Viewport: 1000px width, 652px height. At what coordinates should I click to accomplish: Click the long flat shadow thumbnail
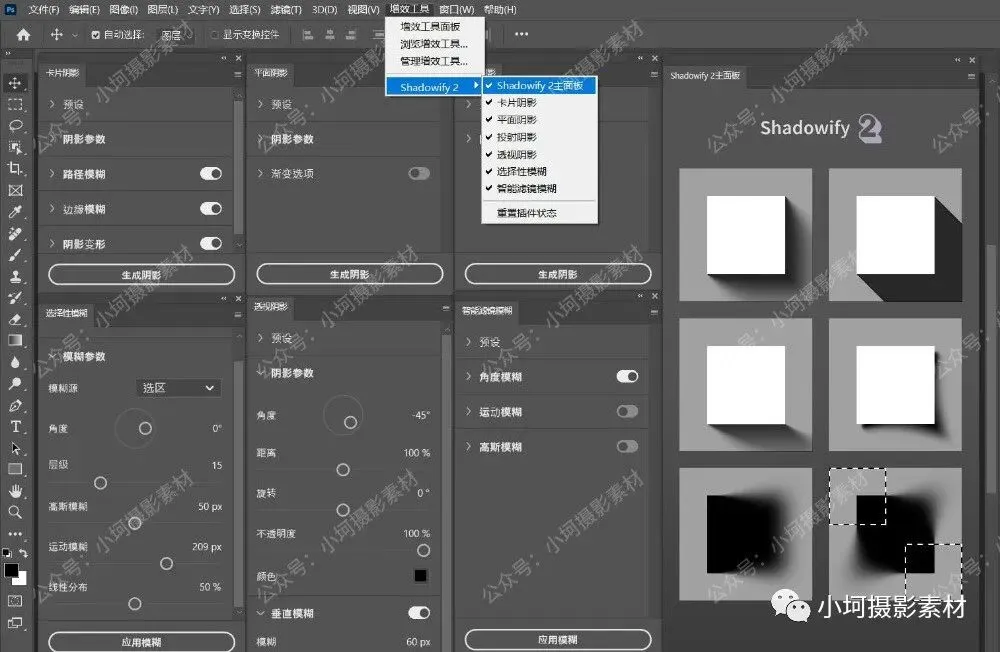895,235
